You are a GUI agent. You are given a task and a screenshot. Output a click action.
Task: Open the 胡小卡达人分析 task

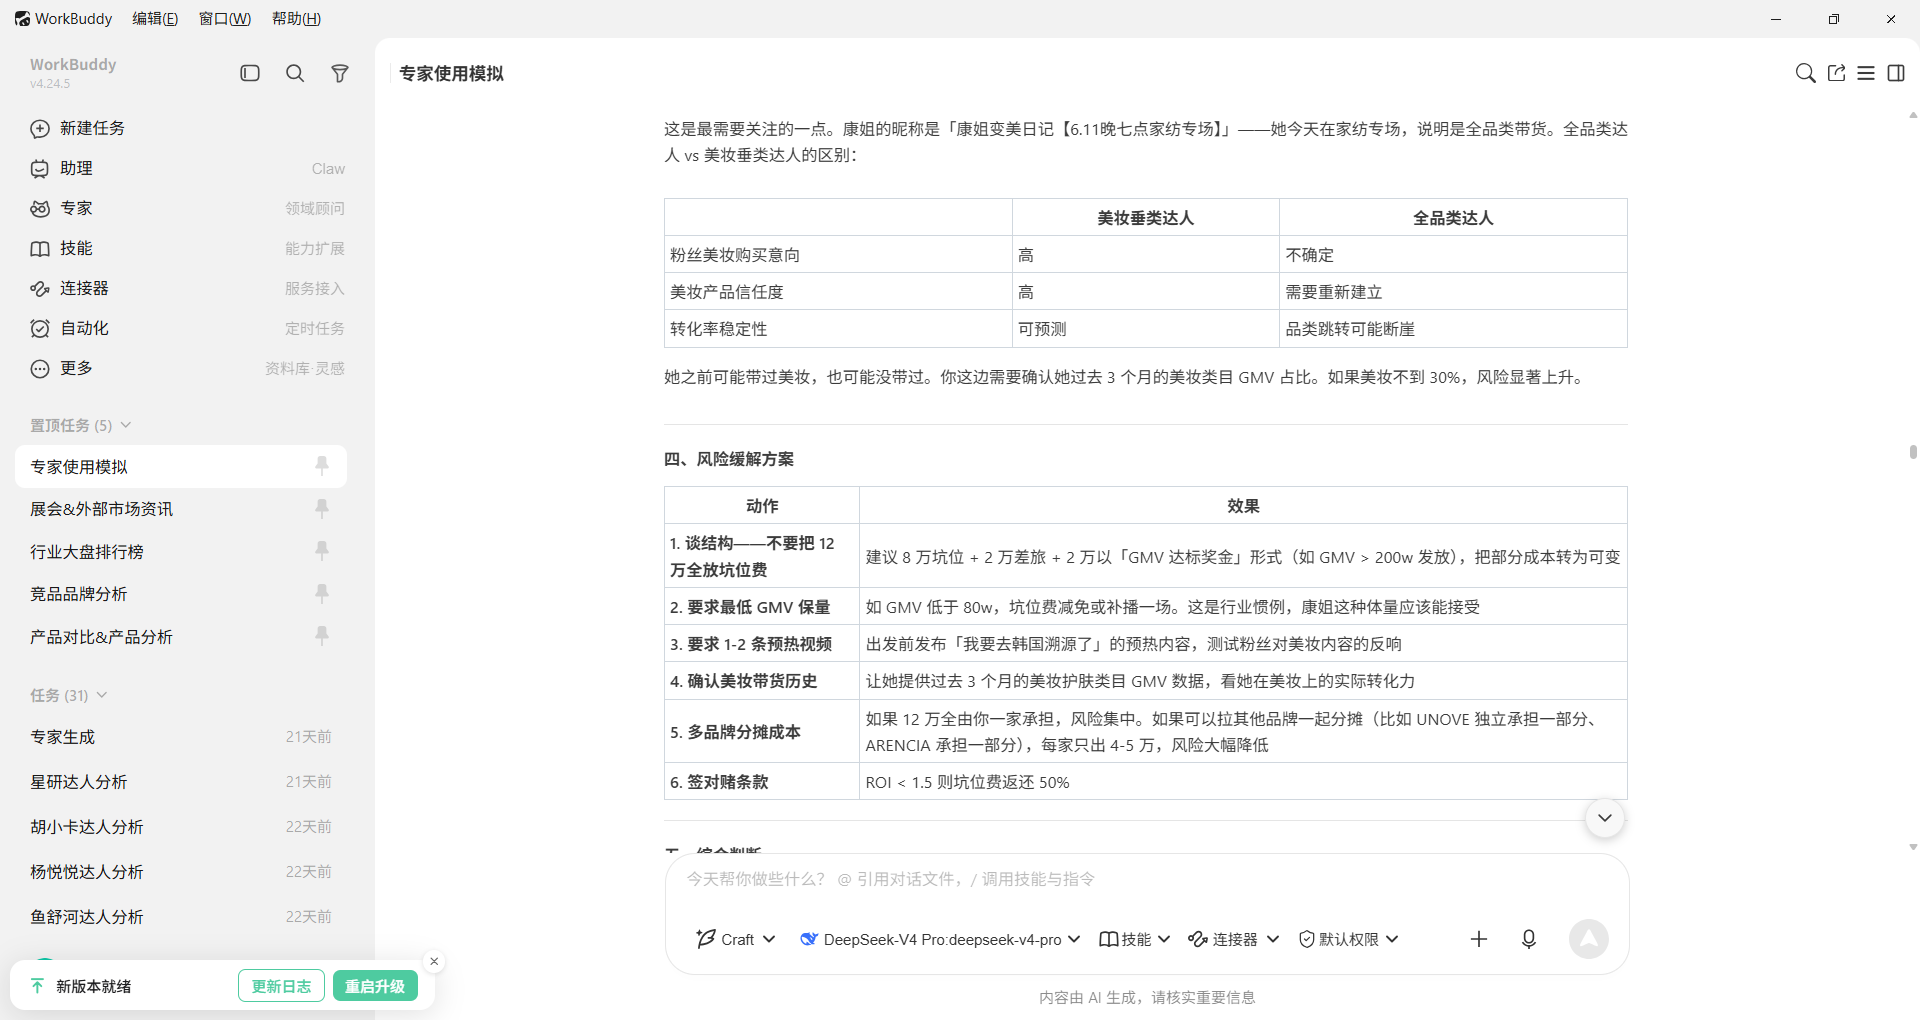[181, 827]
